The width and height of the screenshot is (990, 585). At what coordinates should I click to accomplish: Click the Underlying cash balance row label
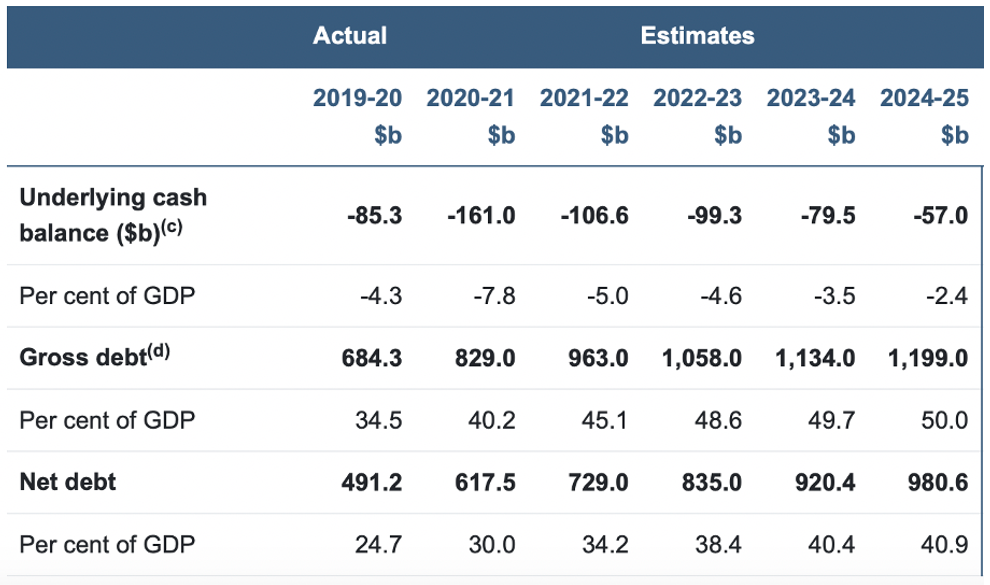(113, 215)
